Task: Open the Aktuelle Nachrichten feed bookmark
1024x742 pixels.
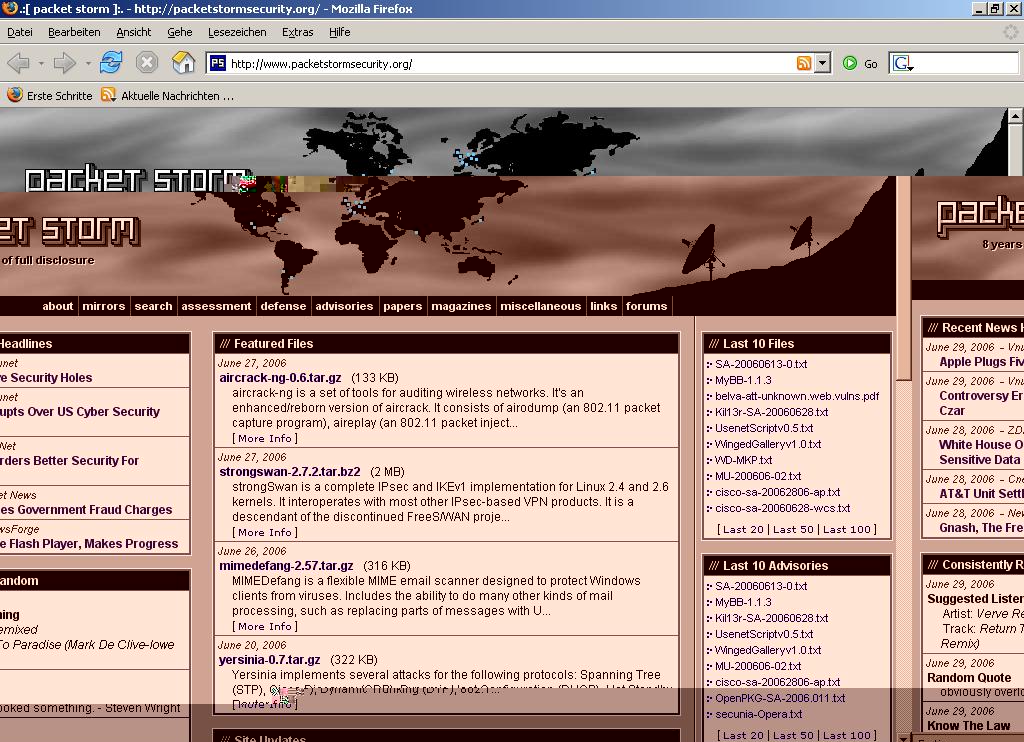Action: point(167,95)
